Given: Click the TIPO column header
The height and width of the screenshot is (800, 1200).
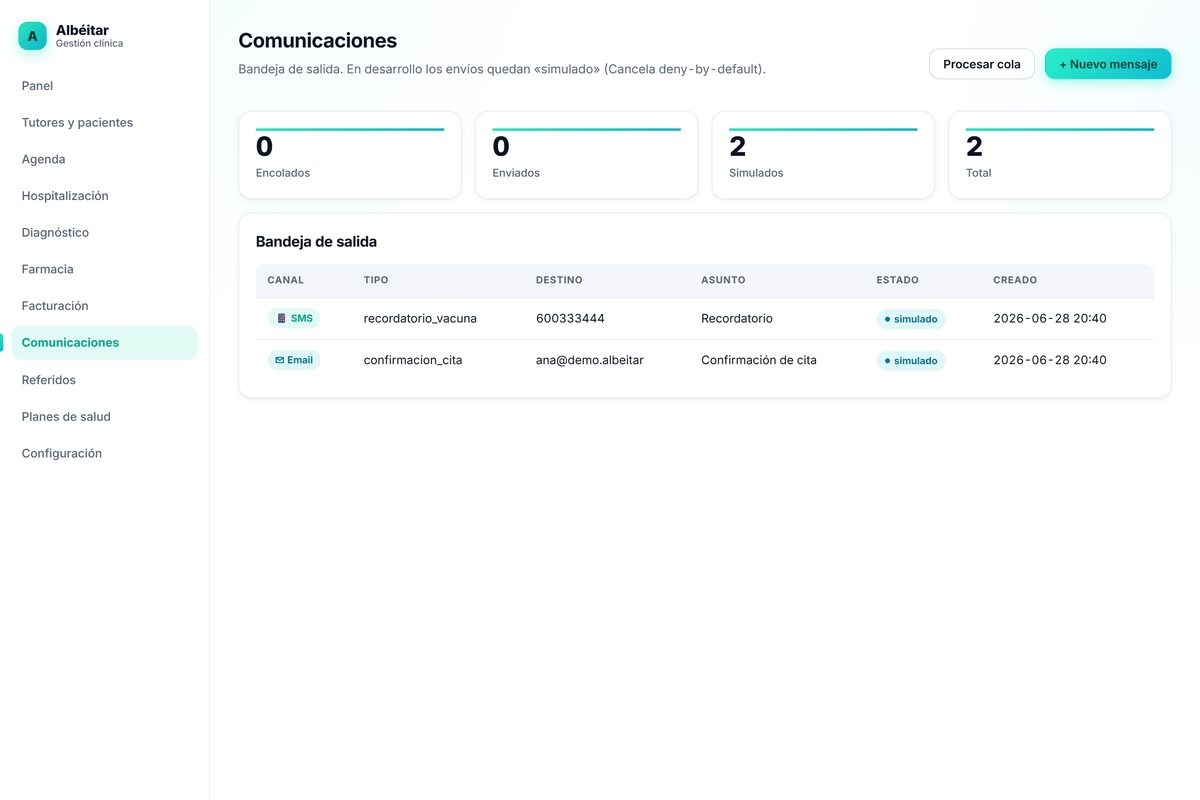Looking at the screenshot, I should [x=376, y=280].
